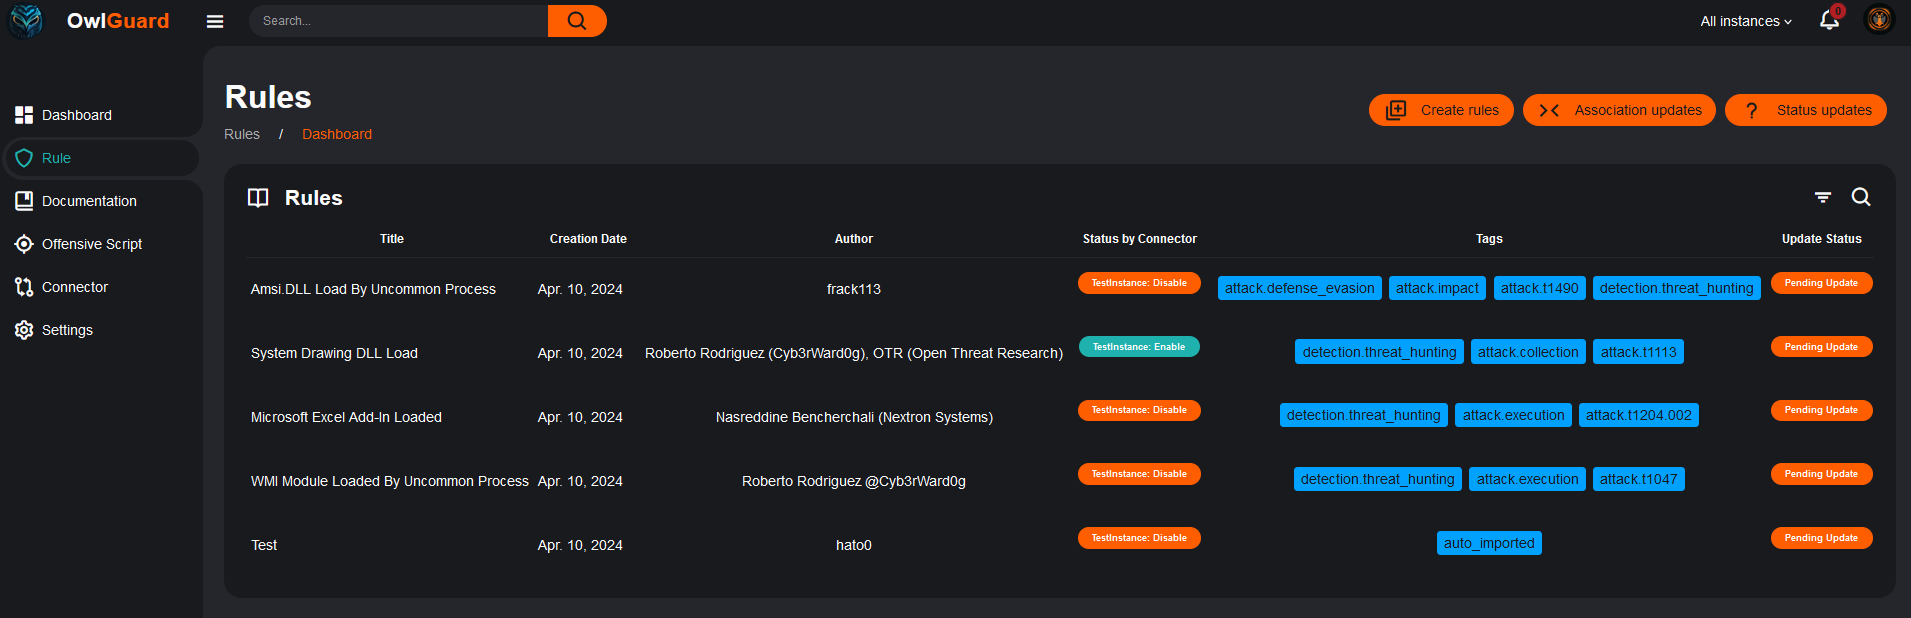Click the Association updates button

(1619, 110)
